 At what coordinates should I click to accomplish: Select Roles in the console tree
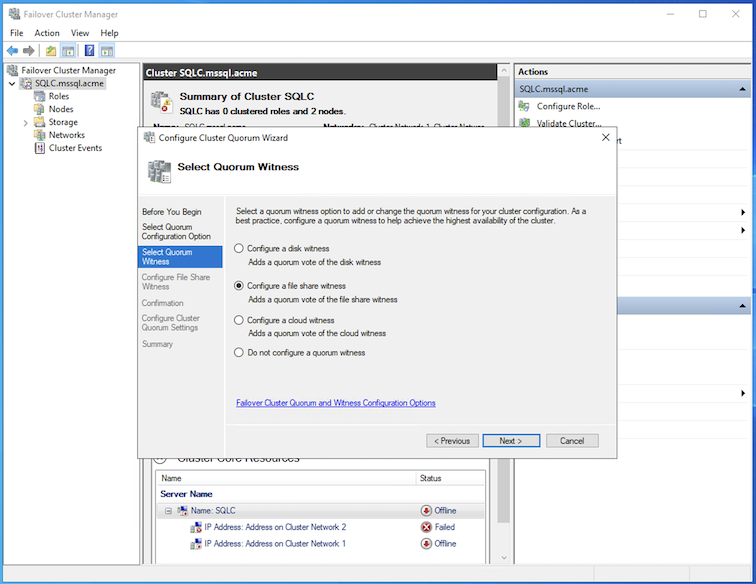(x=59, y=96)
